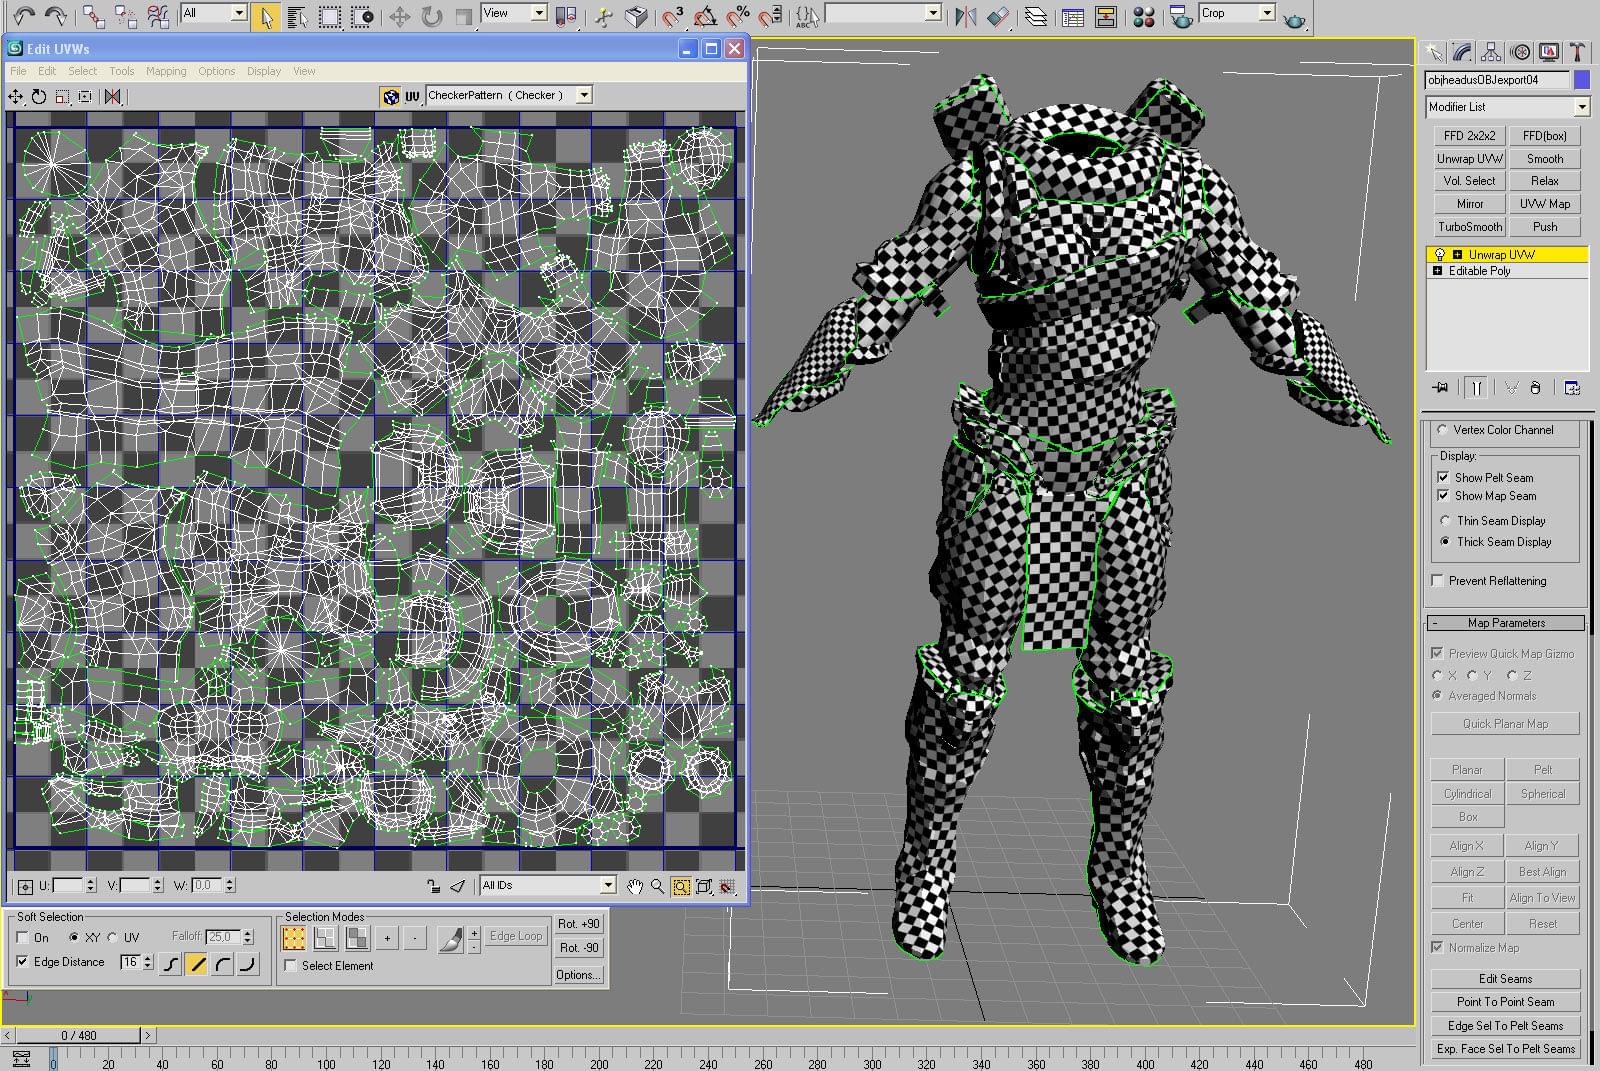
Task: Choose the Select and Move tool
Action: [399, 17]
